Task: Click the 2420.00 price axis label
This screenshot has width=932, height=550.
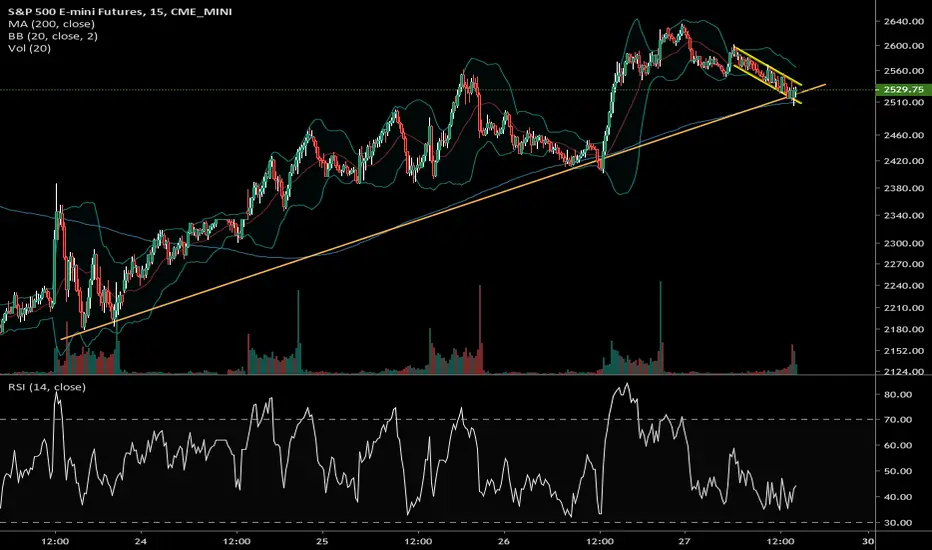Action: (903, 161)
